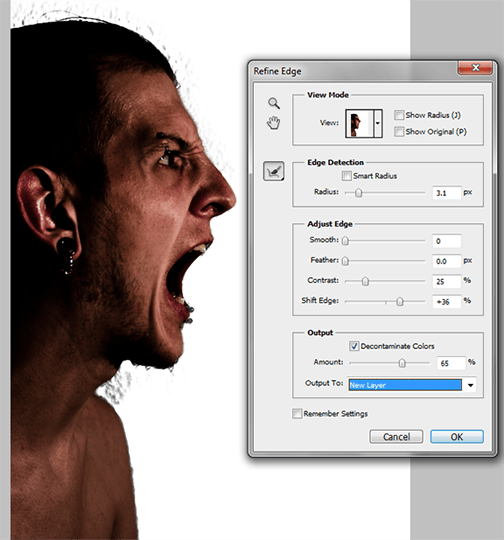Click the OK button
The height and width of the screenshot is (540, 504).
pyautogui.click(x=457, y=437)
